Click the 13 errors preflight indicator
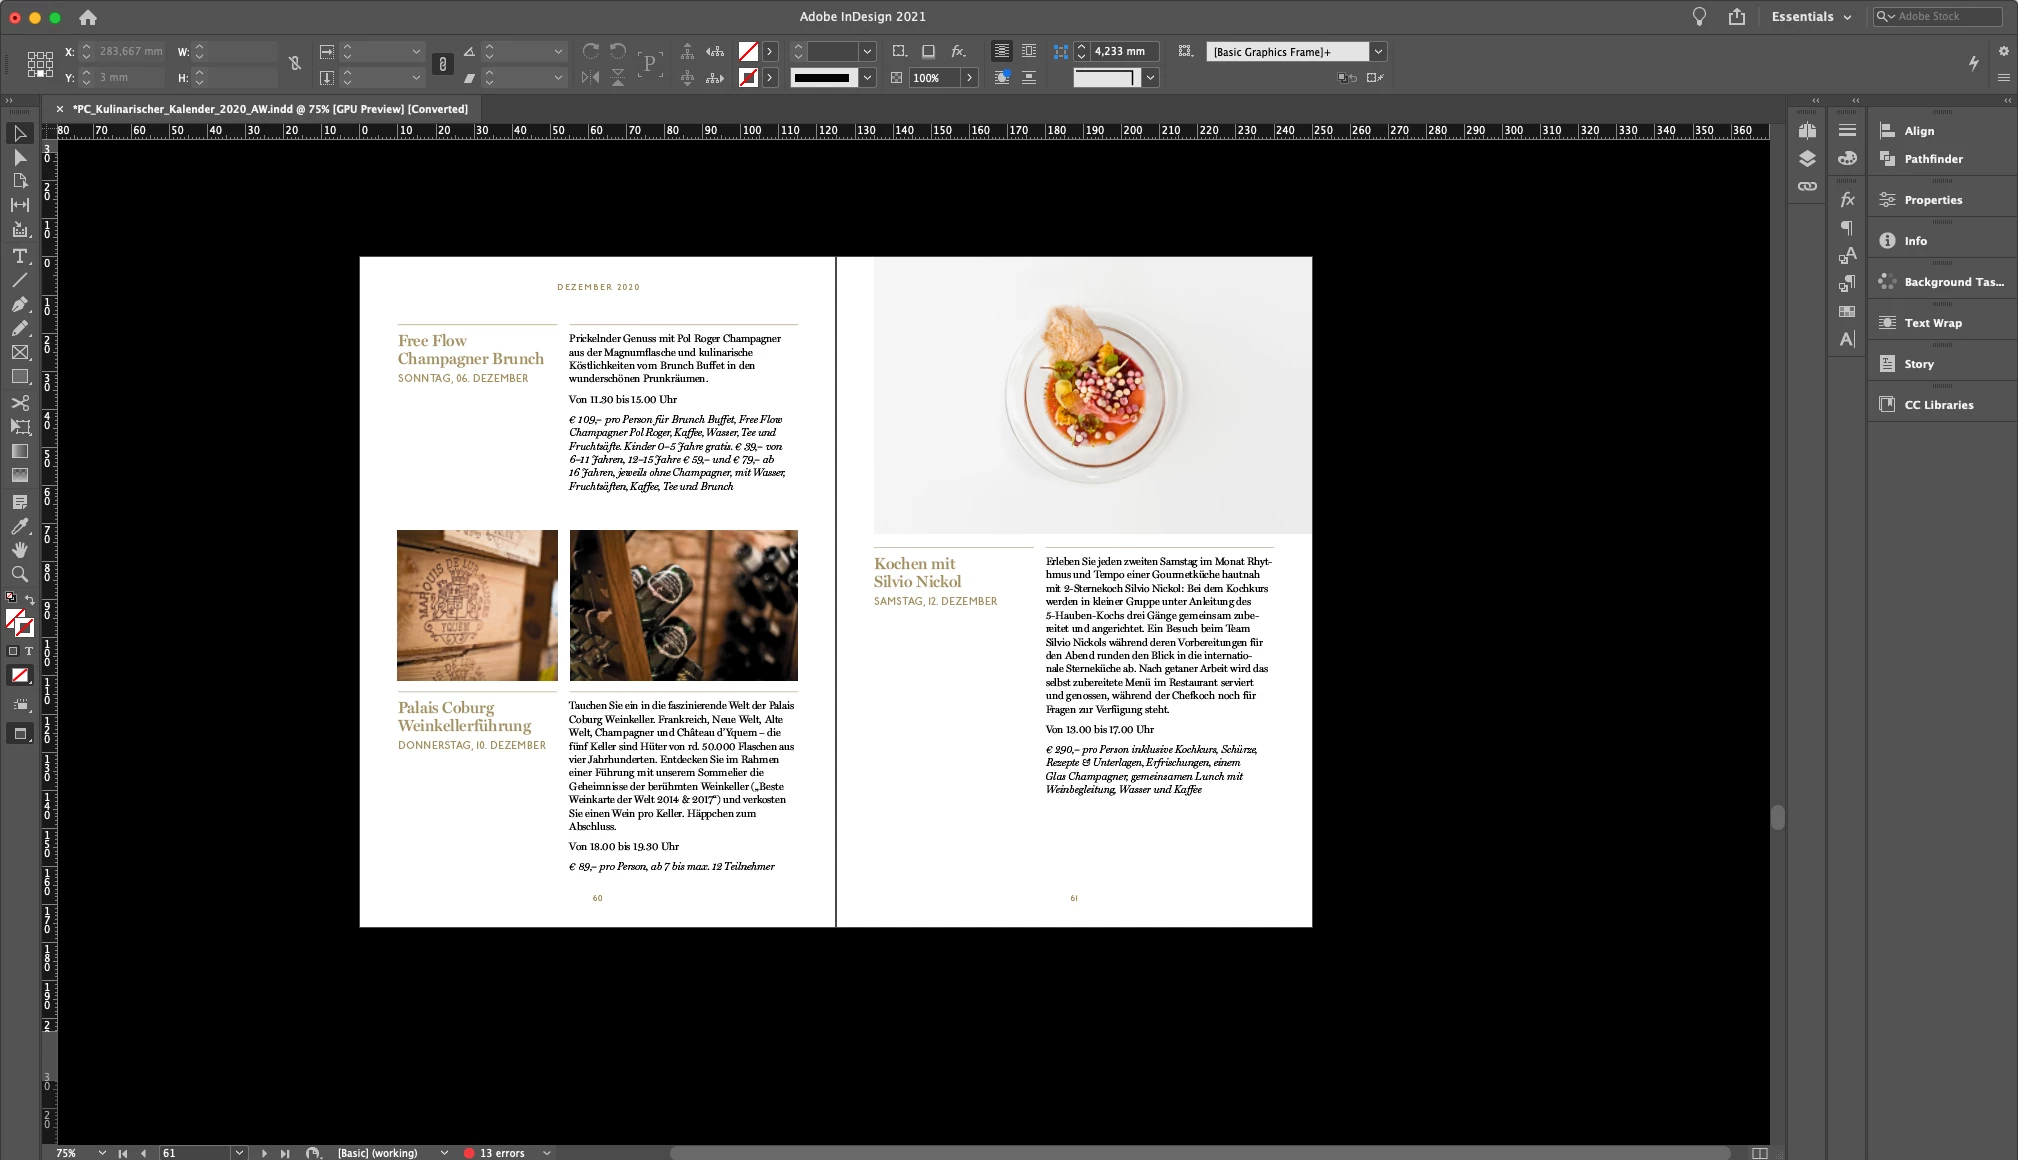 pos(500,1153)
